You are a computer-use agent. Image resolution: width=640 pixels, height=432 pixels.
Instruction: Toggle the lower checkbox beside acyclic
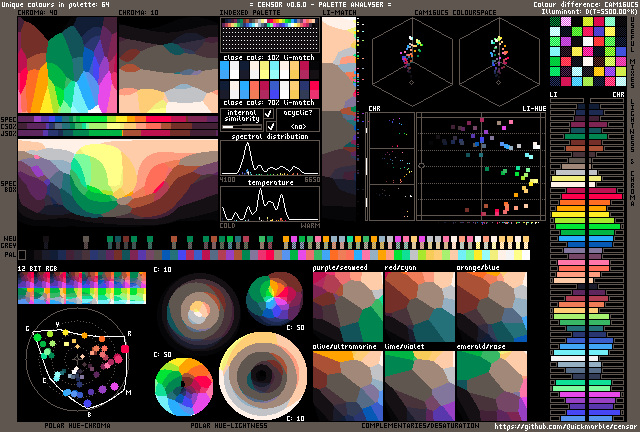[270, 126]
